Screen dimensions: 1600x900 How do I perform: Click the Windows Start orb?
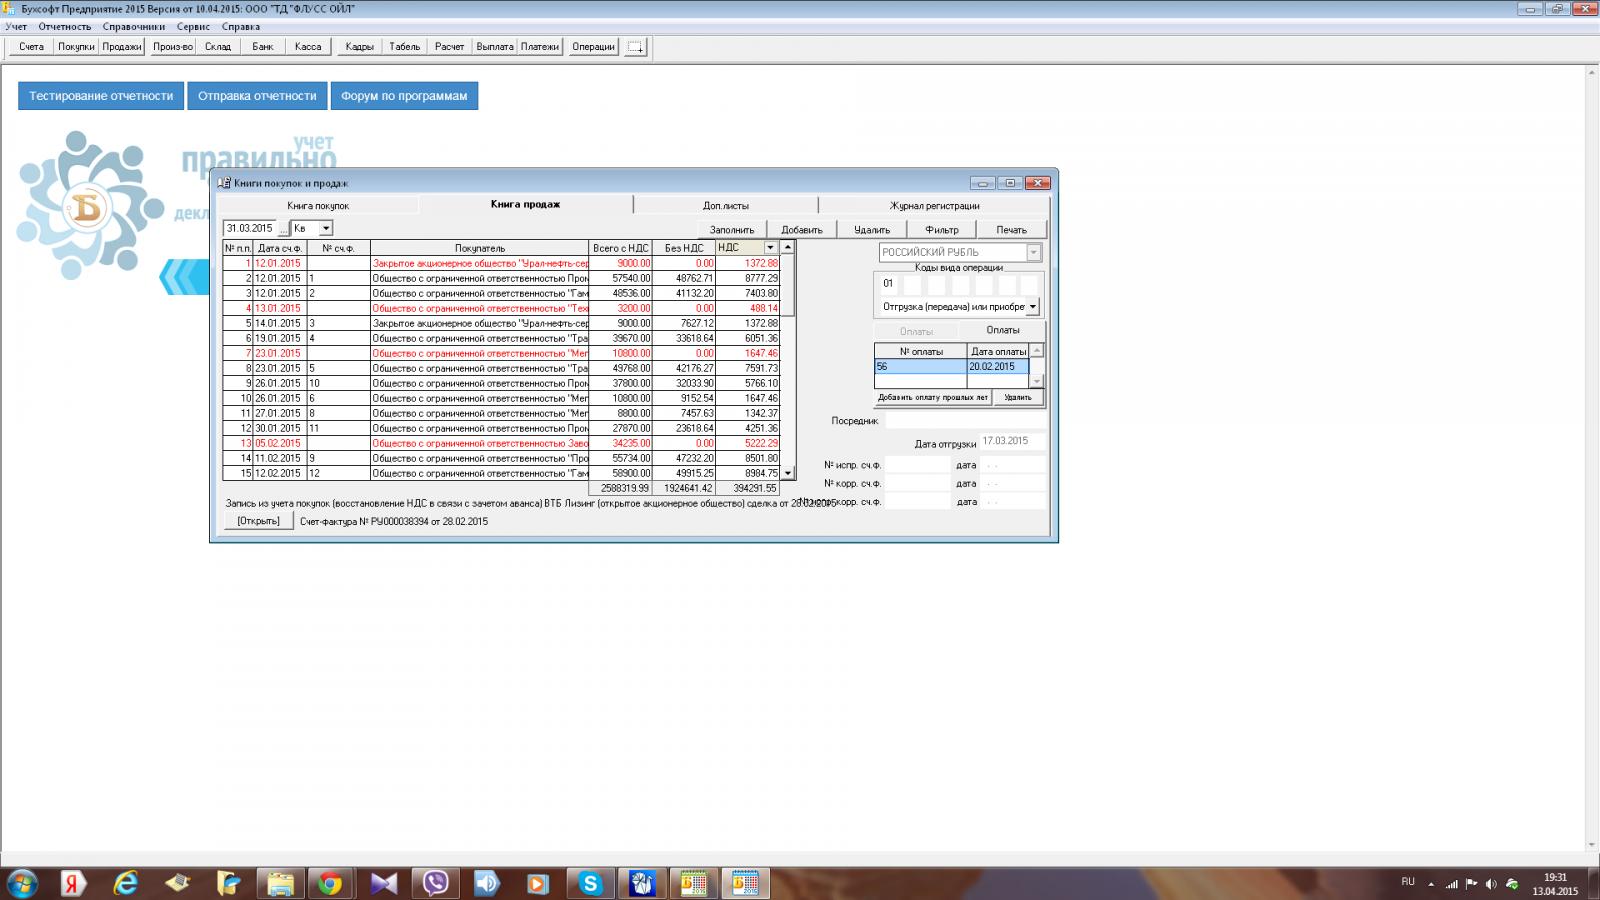pos(22,883)
